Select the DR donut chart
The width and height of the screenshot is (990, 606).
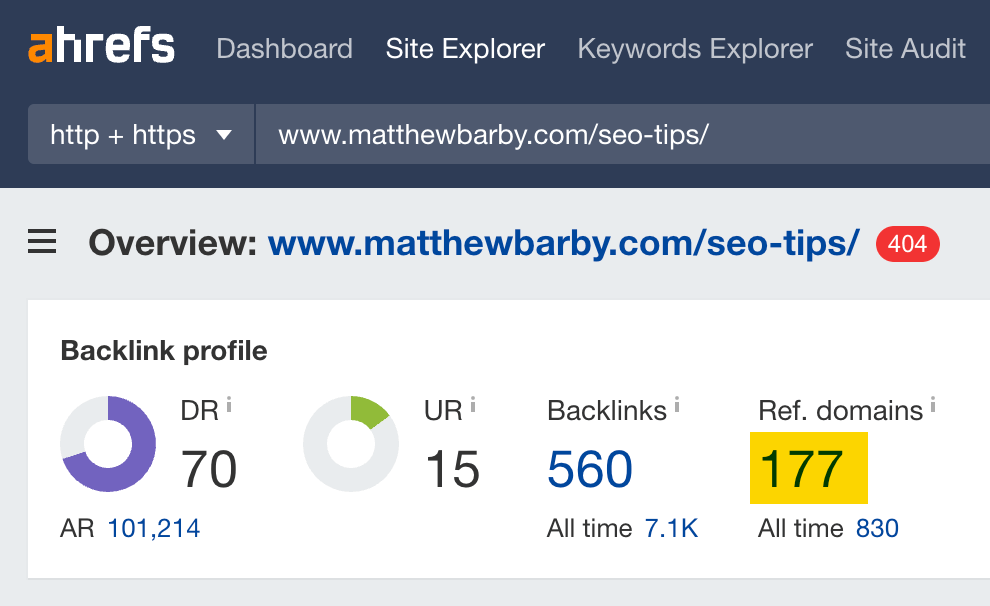108,443
